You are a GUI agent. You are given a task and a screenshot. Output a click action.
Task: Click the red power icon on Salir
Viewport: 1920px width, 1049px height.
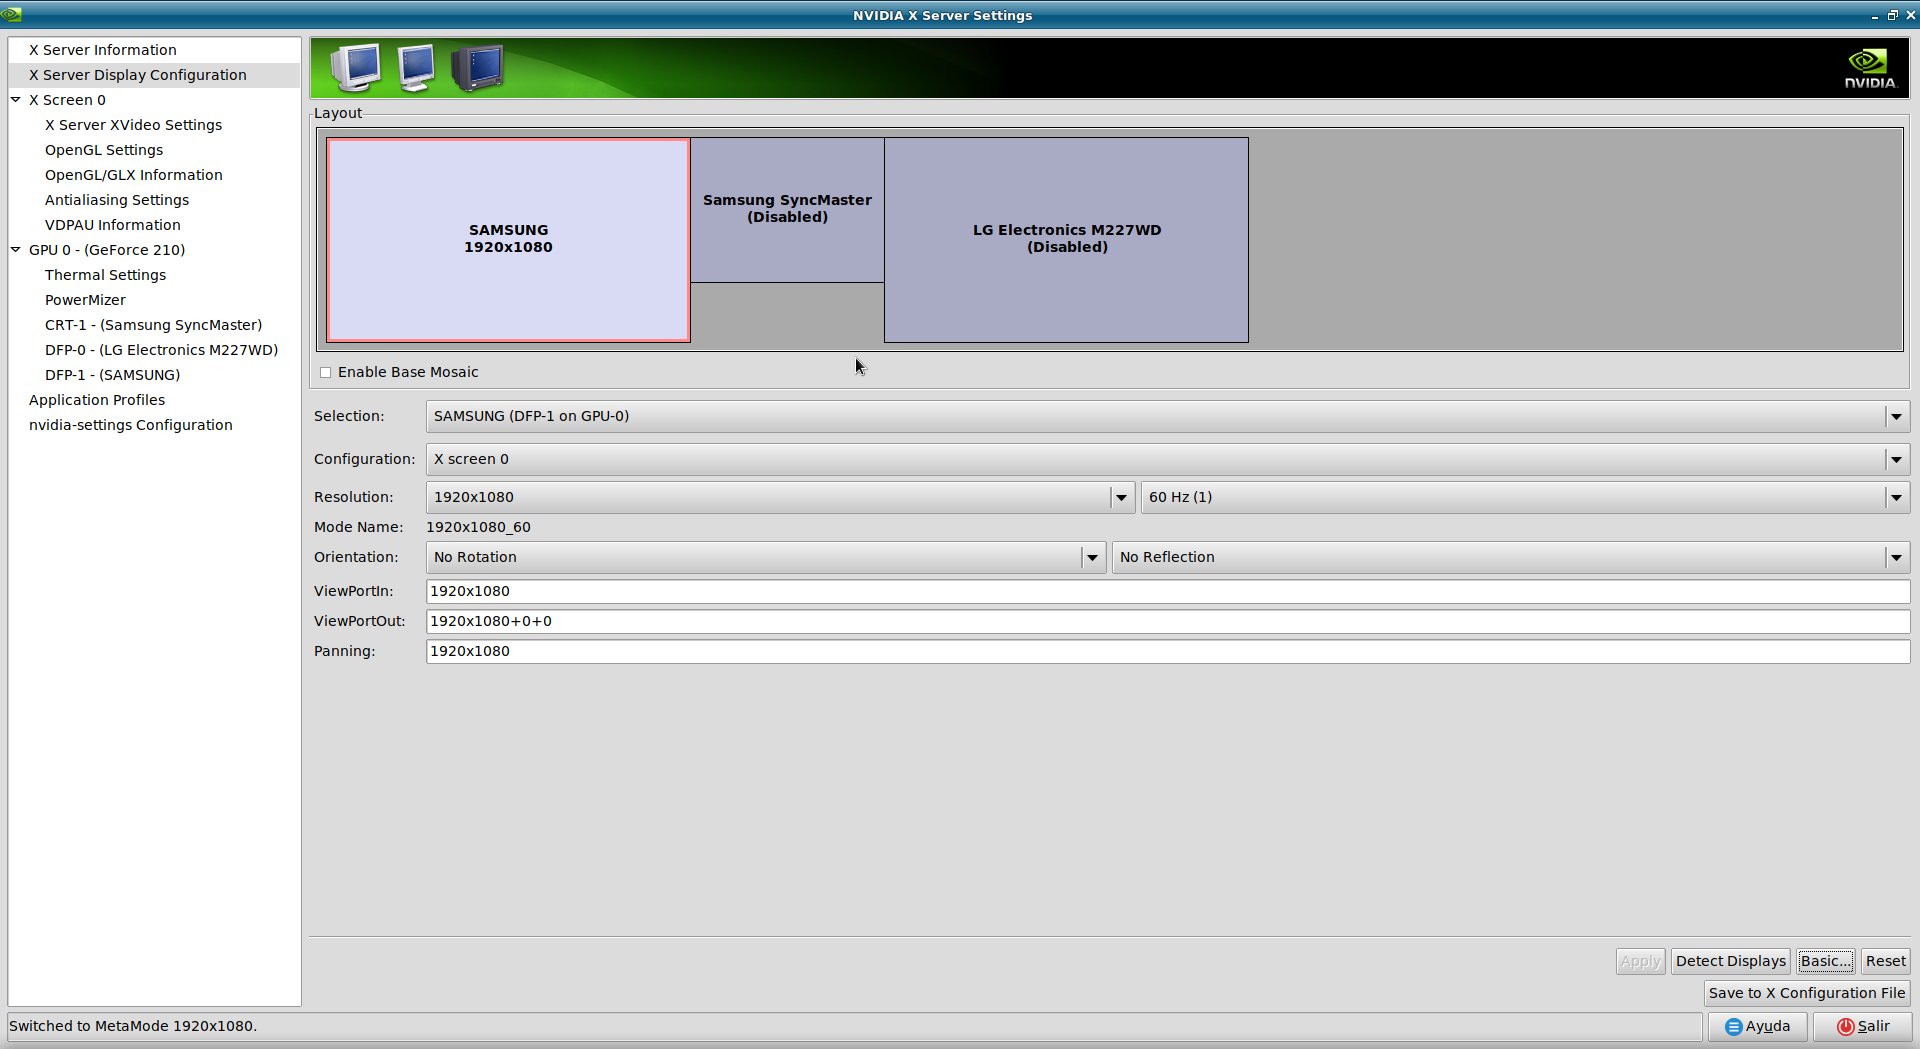1846,1027
